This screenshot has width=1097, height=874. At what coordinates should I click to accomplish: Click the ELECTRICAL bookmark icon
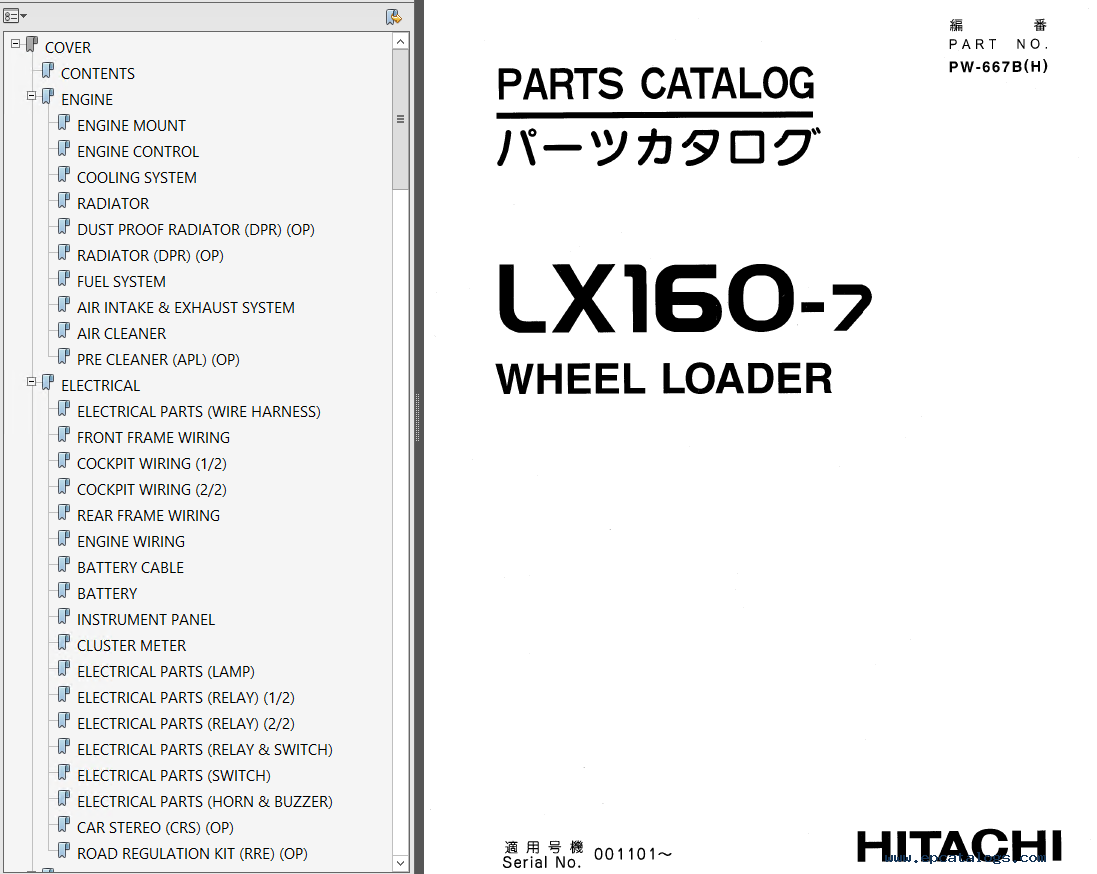(x=48, y=383)
